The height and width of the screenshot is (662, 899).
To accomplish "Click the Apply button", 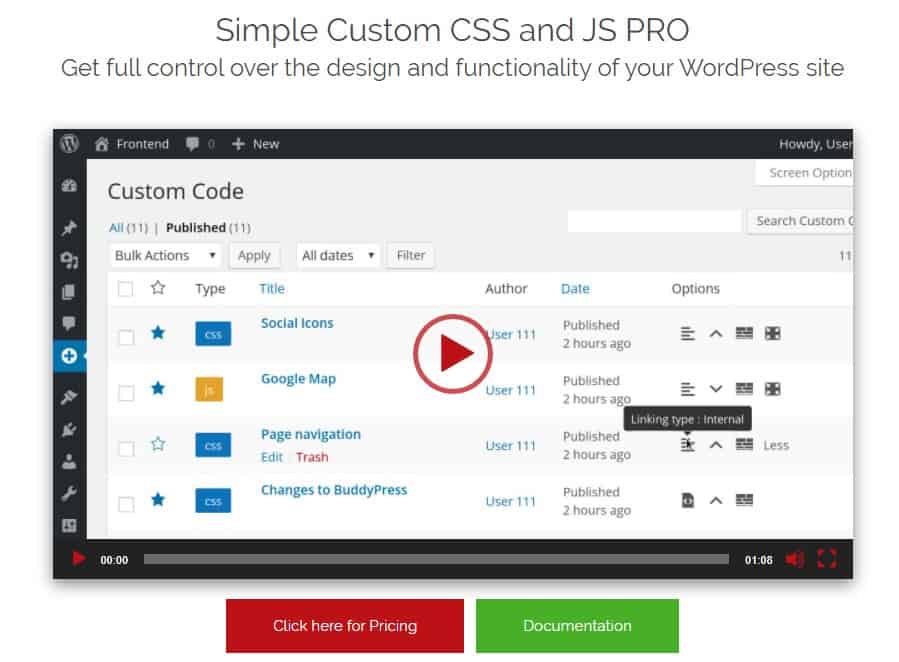I will click(254, 256).
